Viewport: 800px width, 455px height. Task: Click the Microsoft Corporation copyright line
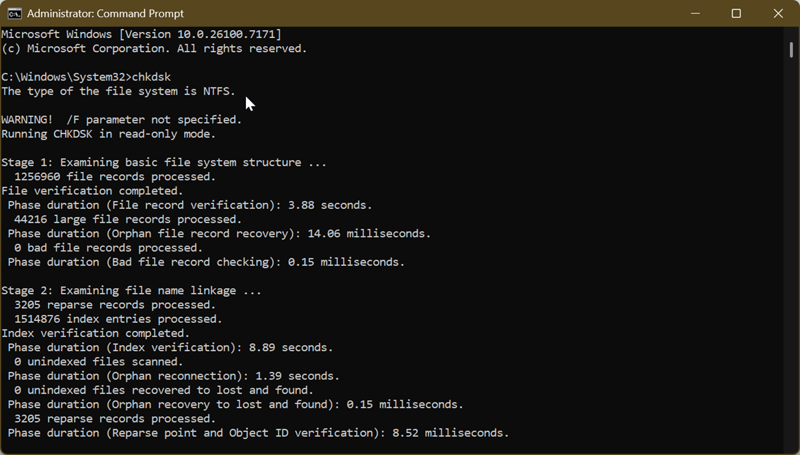[154, 48]
